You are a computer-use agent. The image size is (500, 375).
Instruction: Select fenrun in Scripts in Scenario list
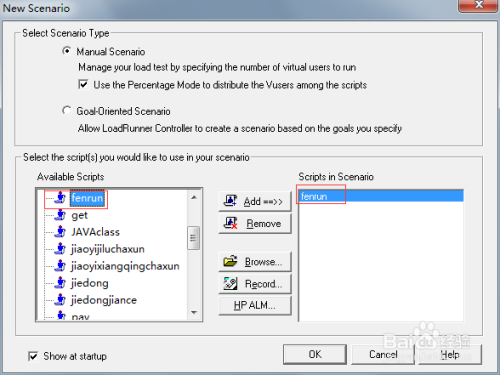point(381,196)
